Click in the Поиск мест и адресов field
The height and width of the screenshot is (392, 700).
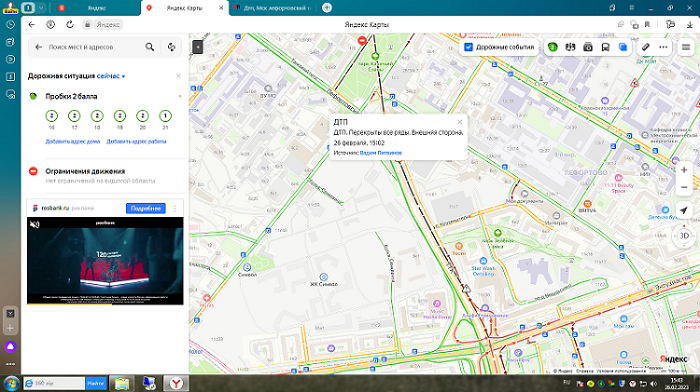click(94, 47)
